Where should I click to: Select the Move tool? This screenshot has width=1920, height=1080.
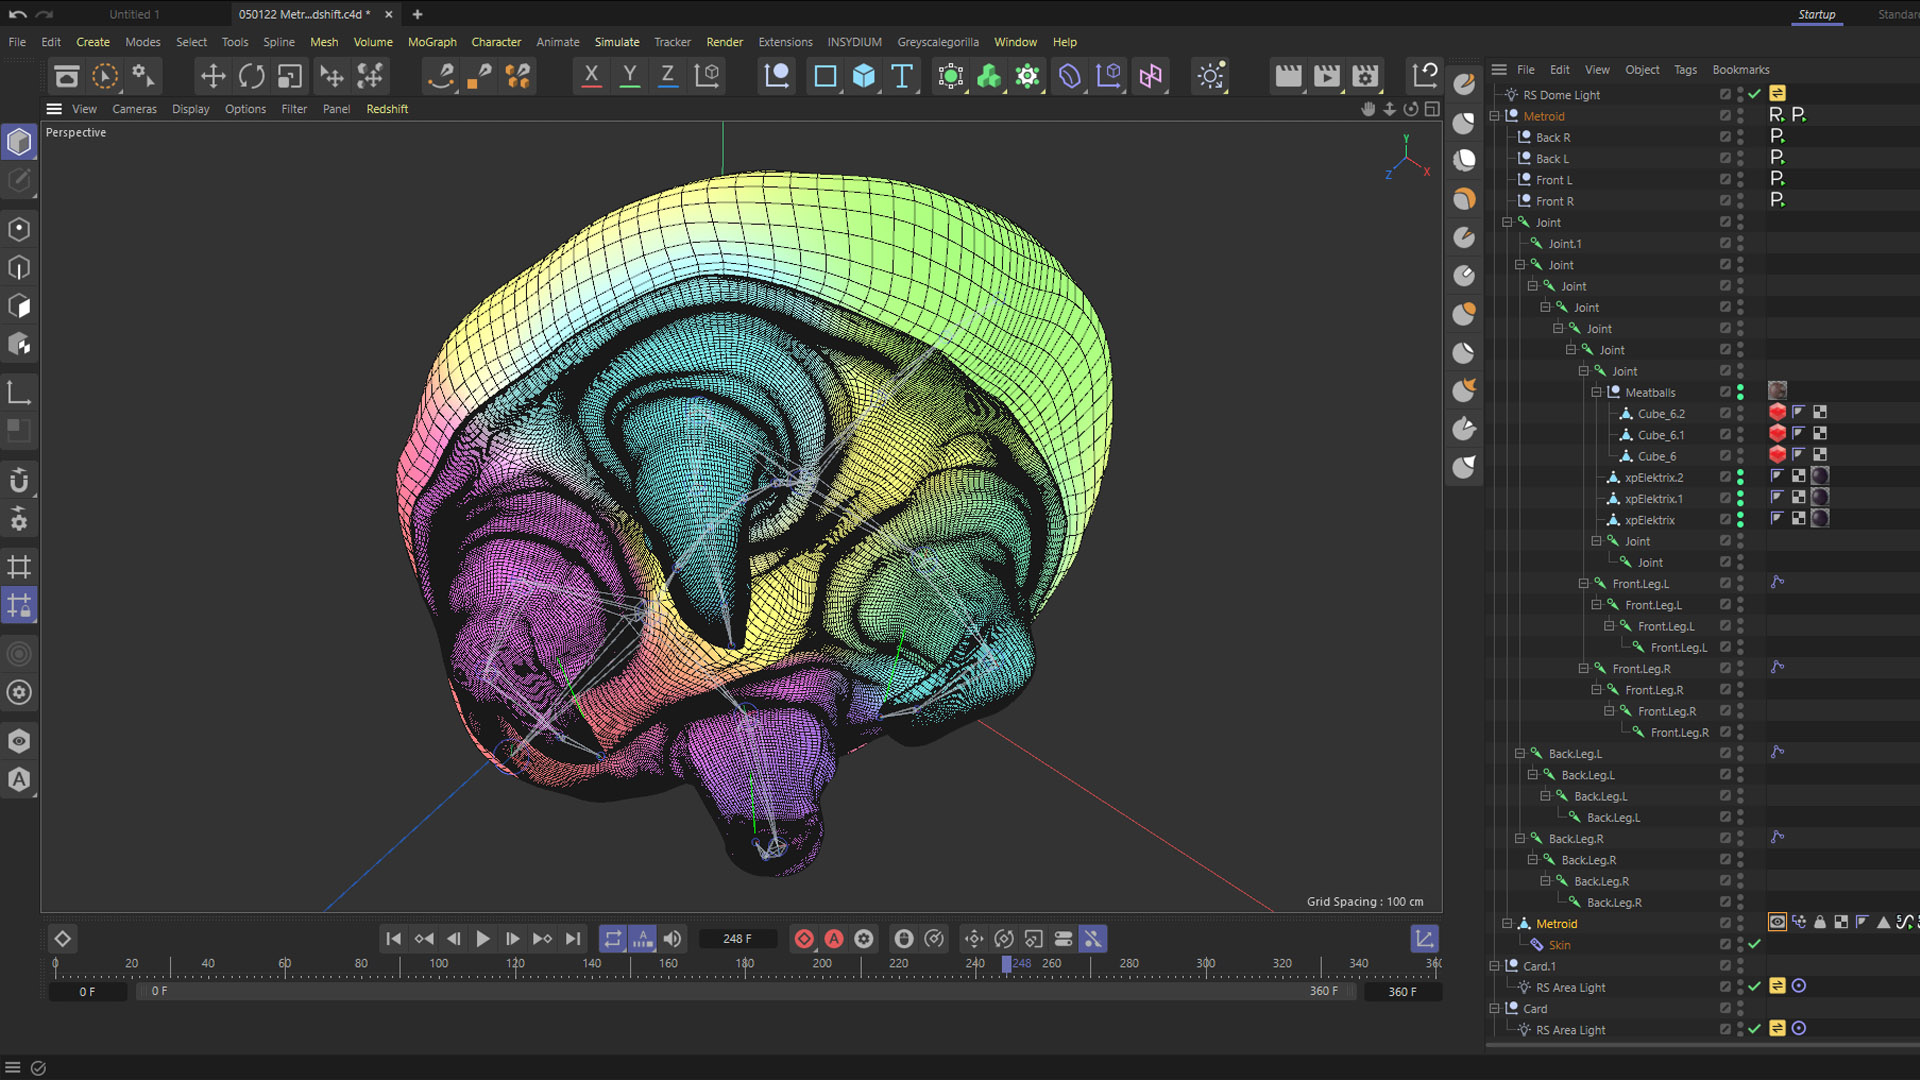[212, 76]
